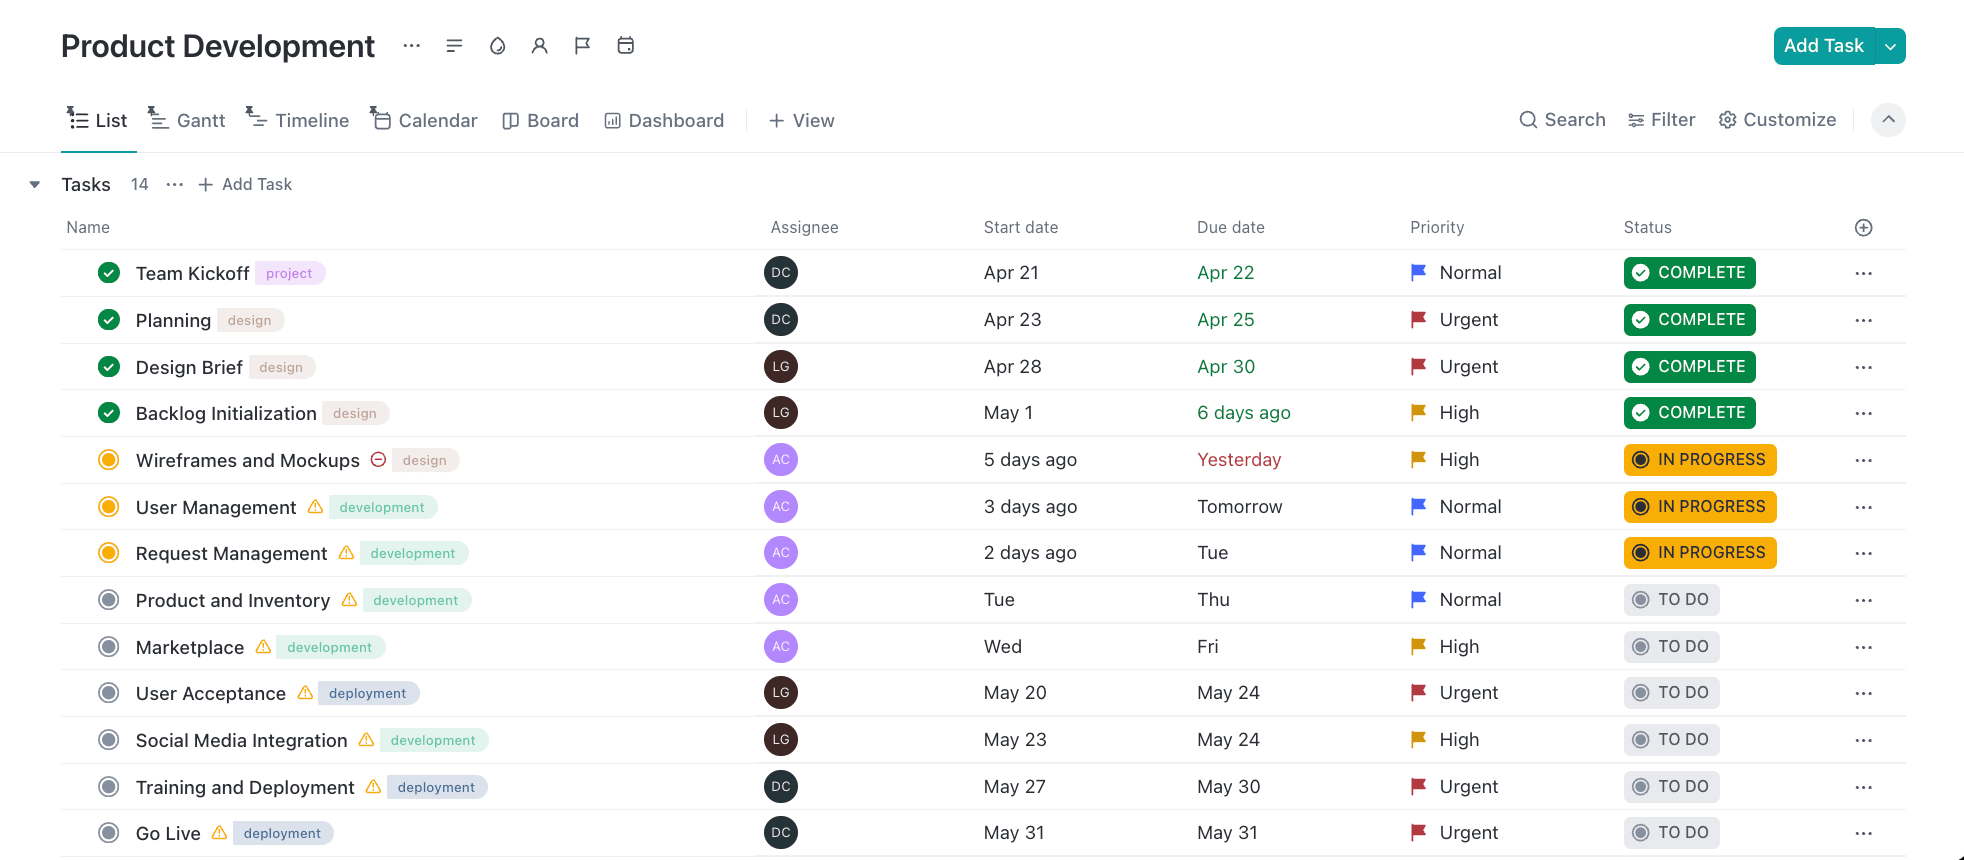Toggle completion circle of Planning
Image resolution: width=1964 pixels, height=860 pixels.
pos(109,320)
